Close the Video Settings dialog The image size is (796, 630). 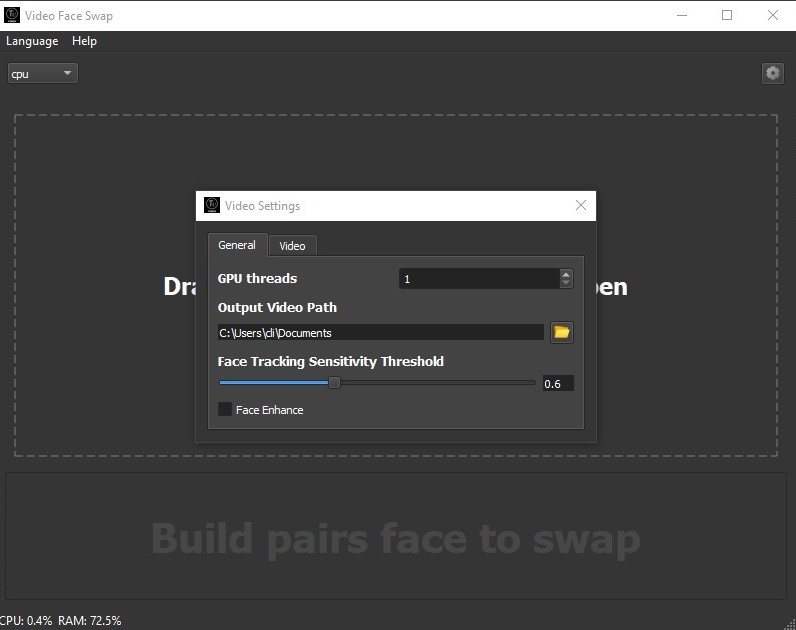tap(581, 205)
